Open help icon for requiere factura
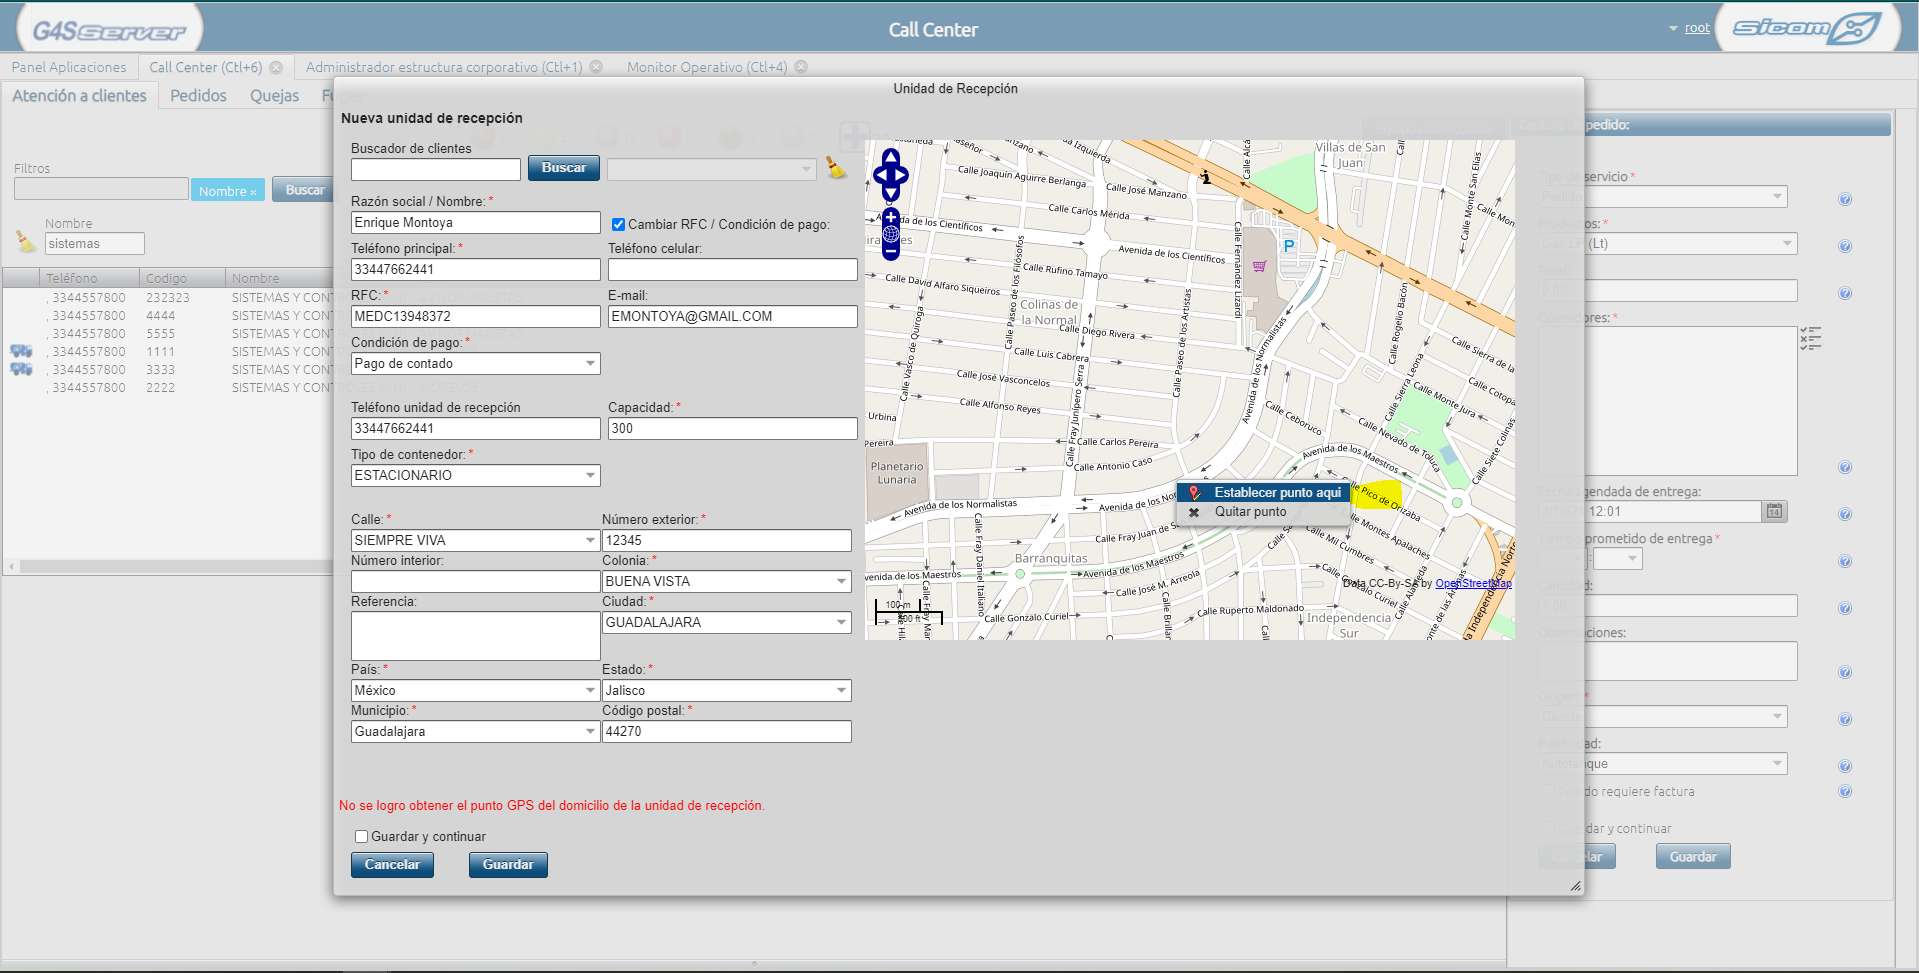 pos(1845,791)
